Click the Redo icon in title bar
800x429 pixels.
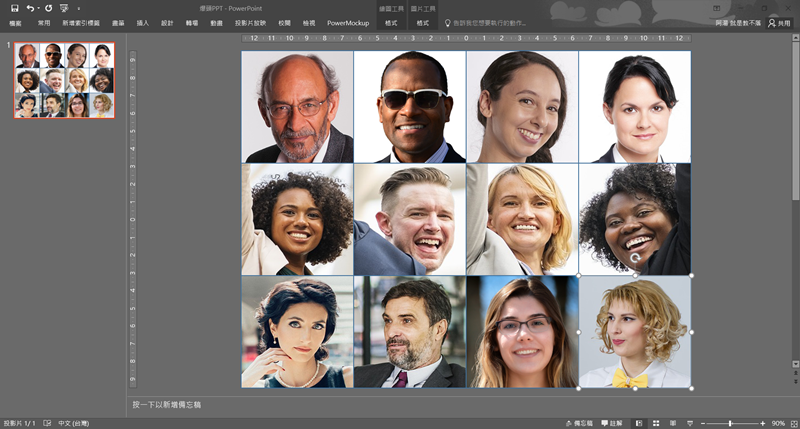48,8
